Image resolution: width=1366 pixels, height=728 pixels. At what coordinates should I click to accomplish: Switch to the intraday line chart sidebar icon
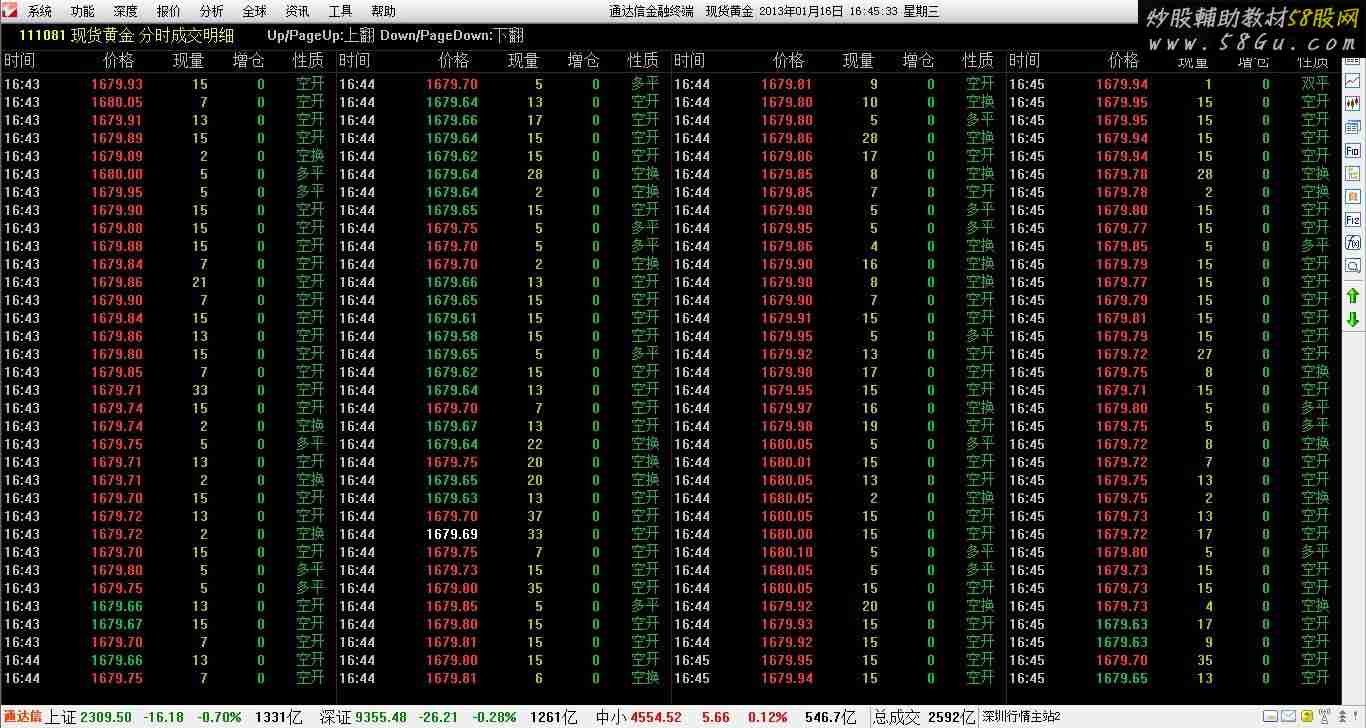1353,80
